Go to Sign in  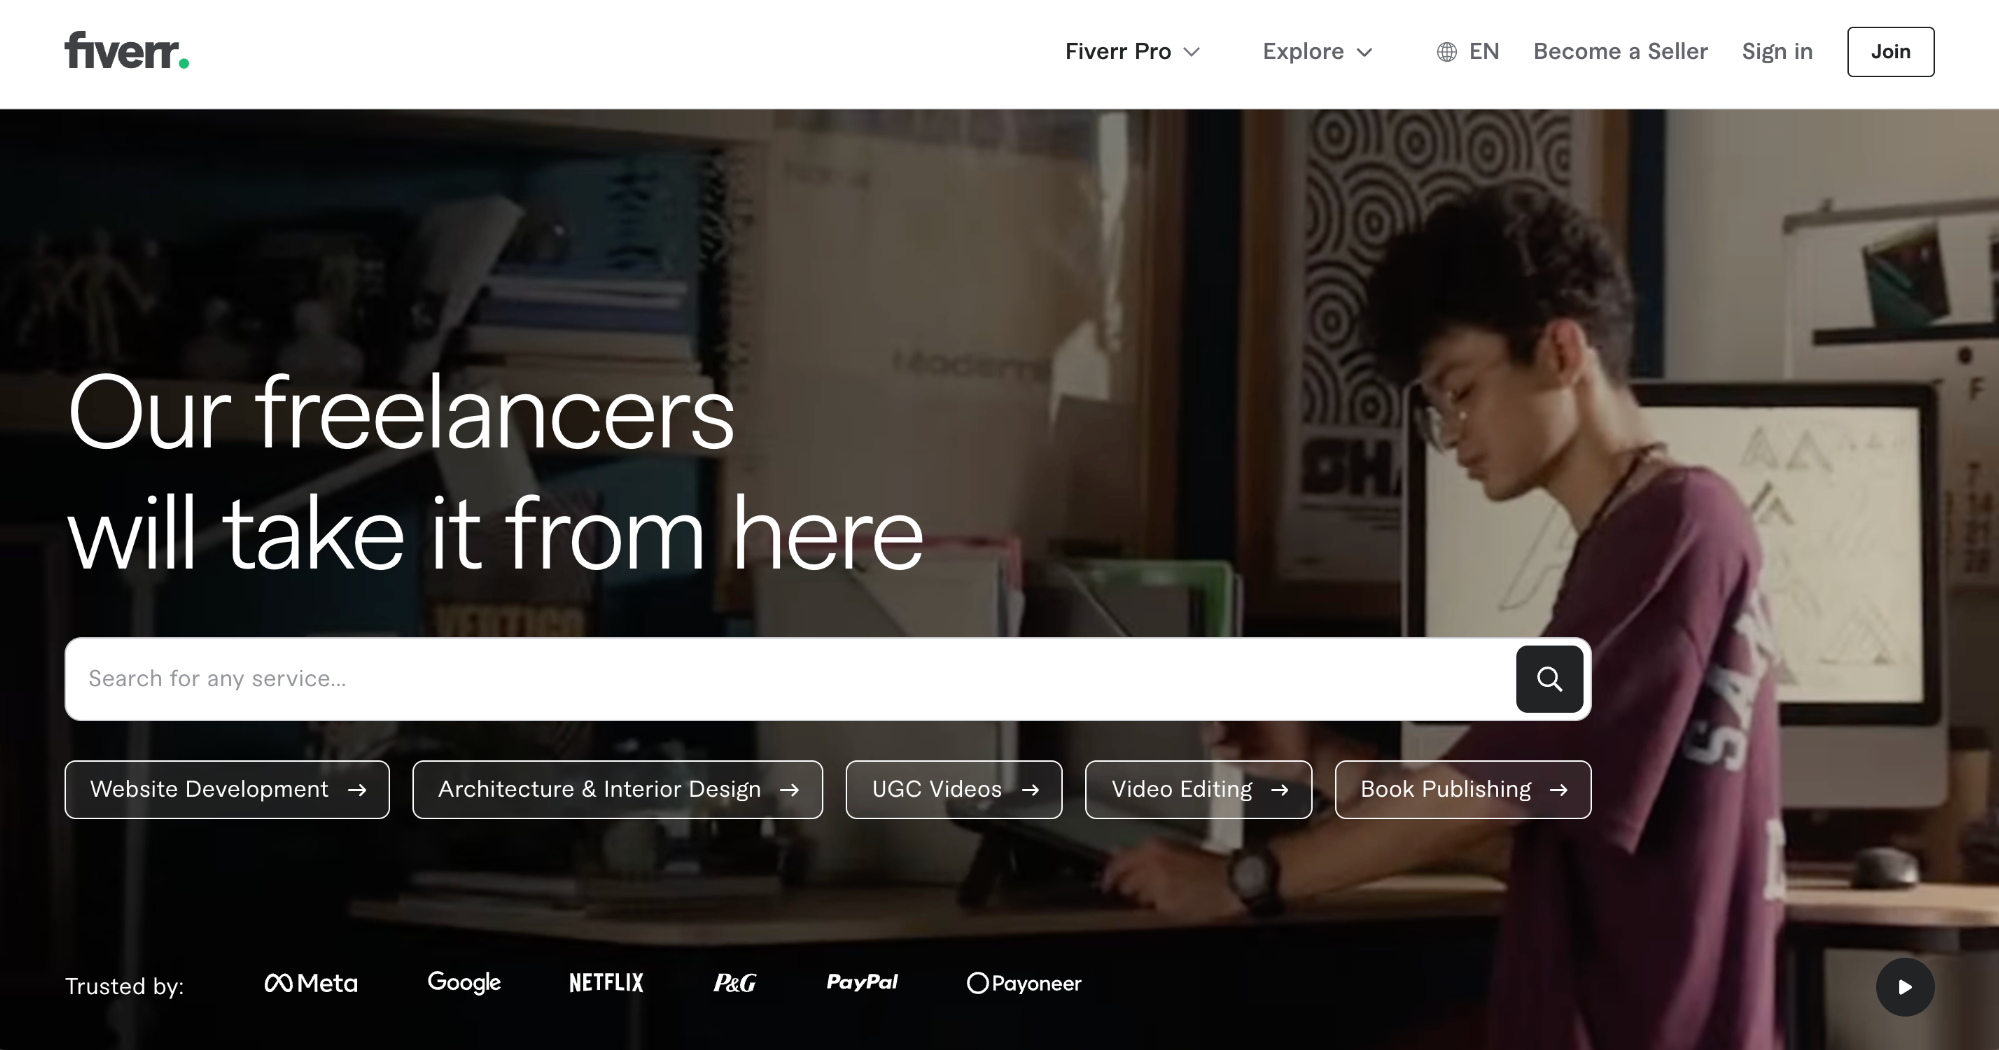click(x=1776, y=52)
